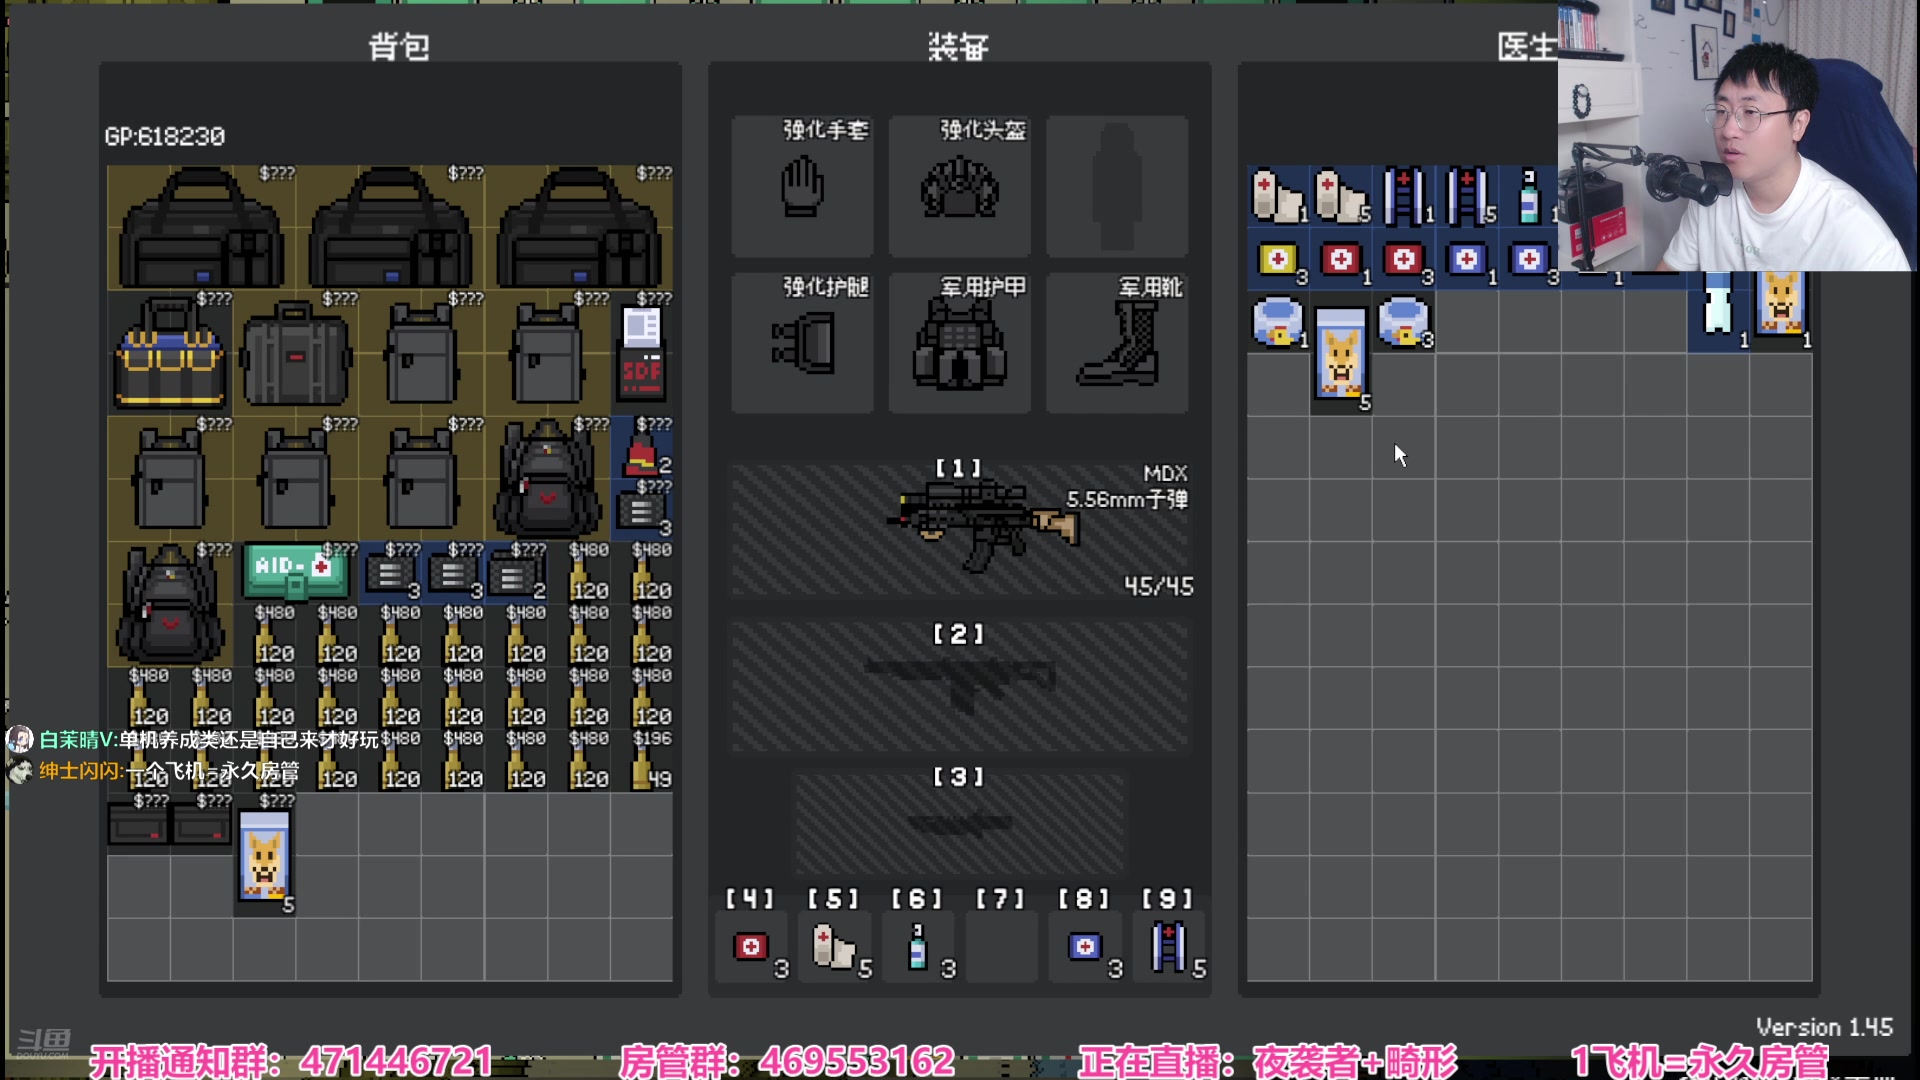
Task: Select the first blue pill jar in shop
Action: click(x=1278, y=322)
